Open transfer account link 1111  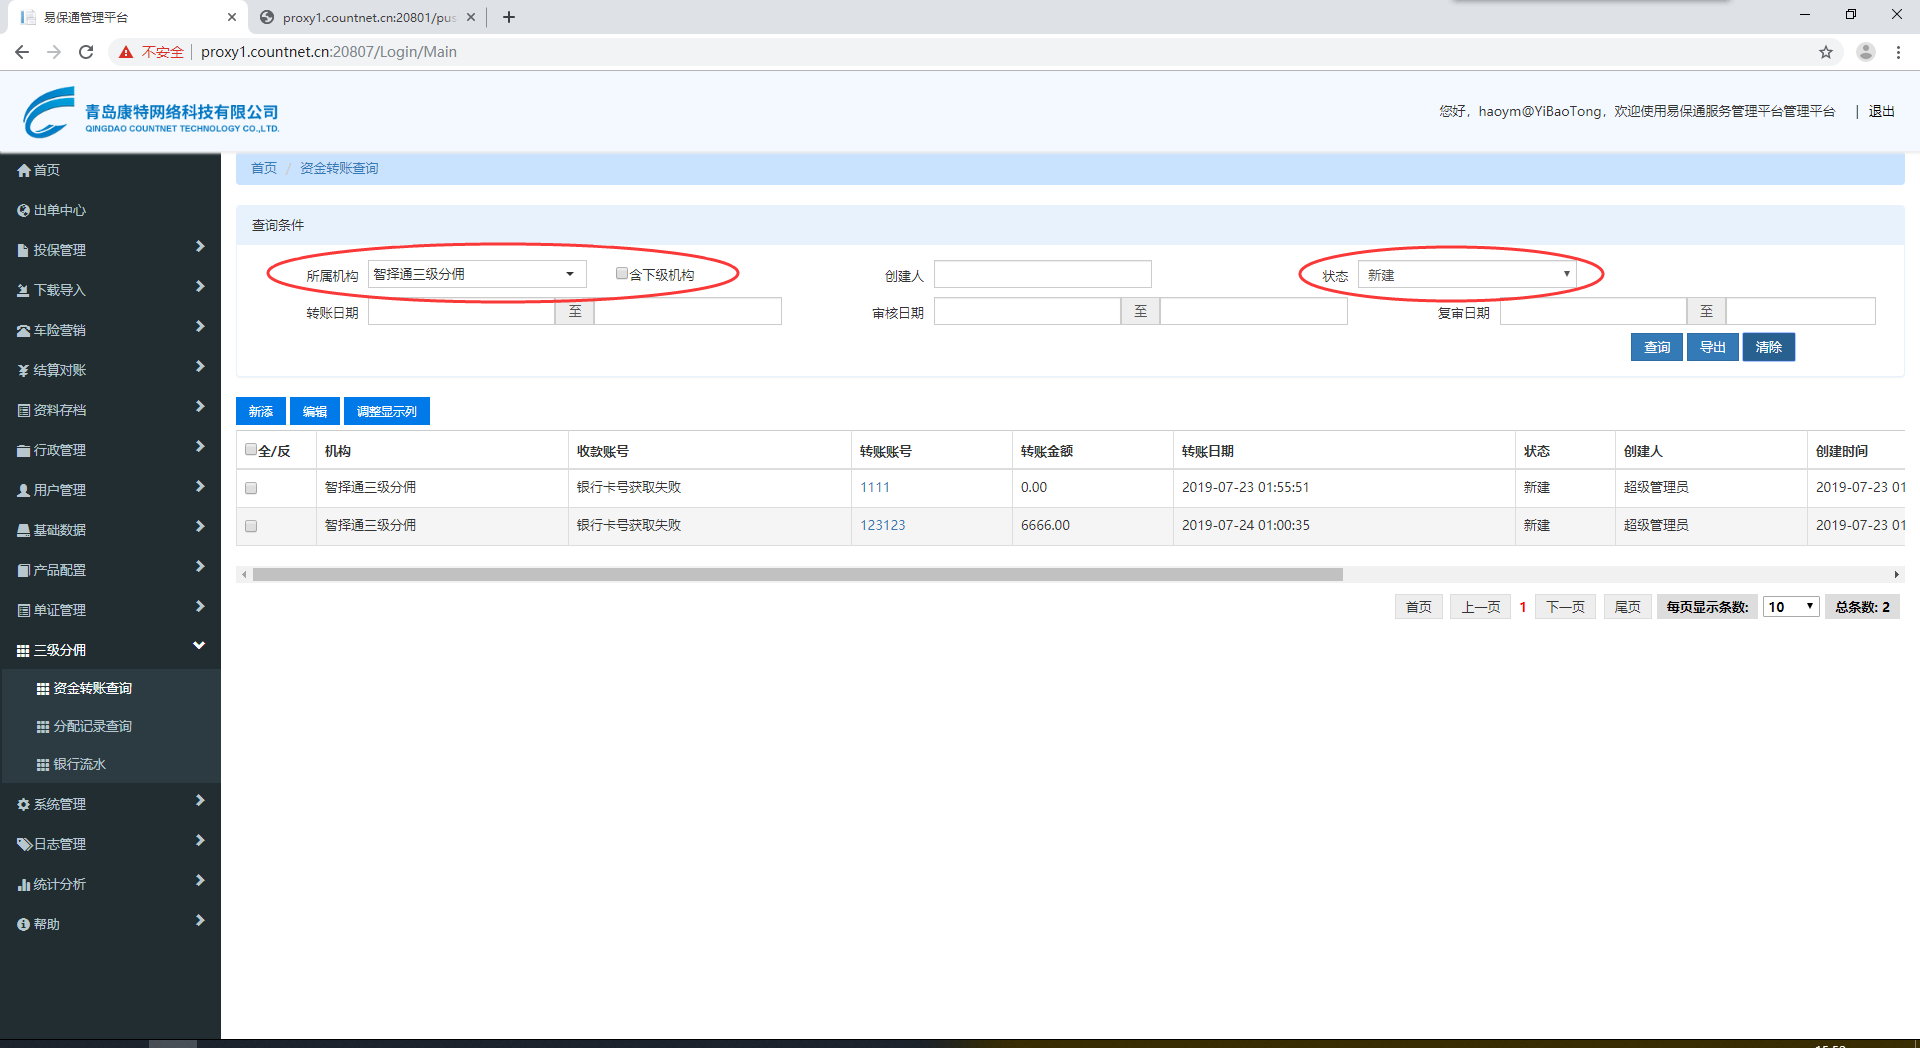[874, 488]
